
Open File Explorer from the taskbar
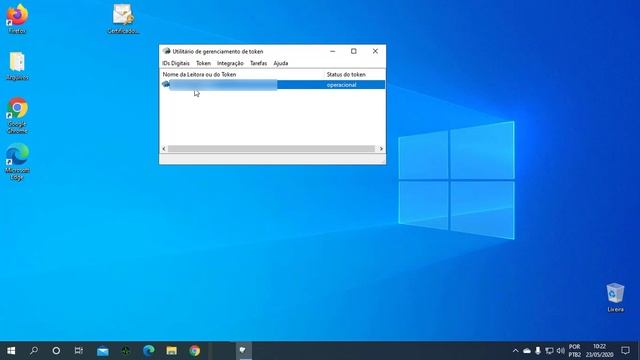click(171, 351)
